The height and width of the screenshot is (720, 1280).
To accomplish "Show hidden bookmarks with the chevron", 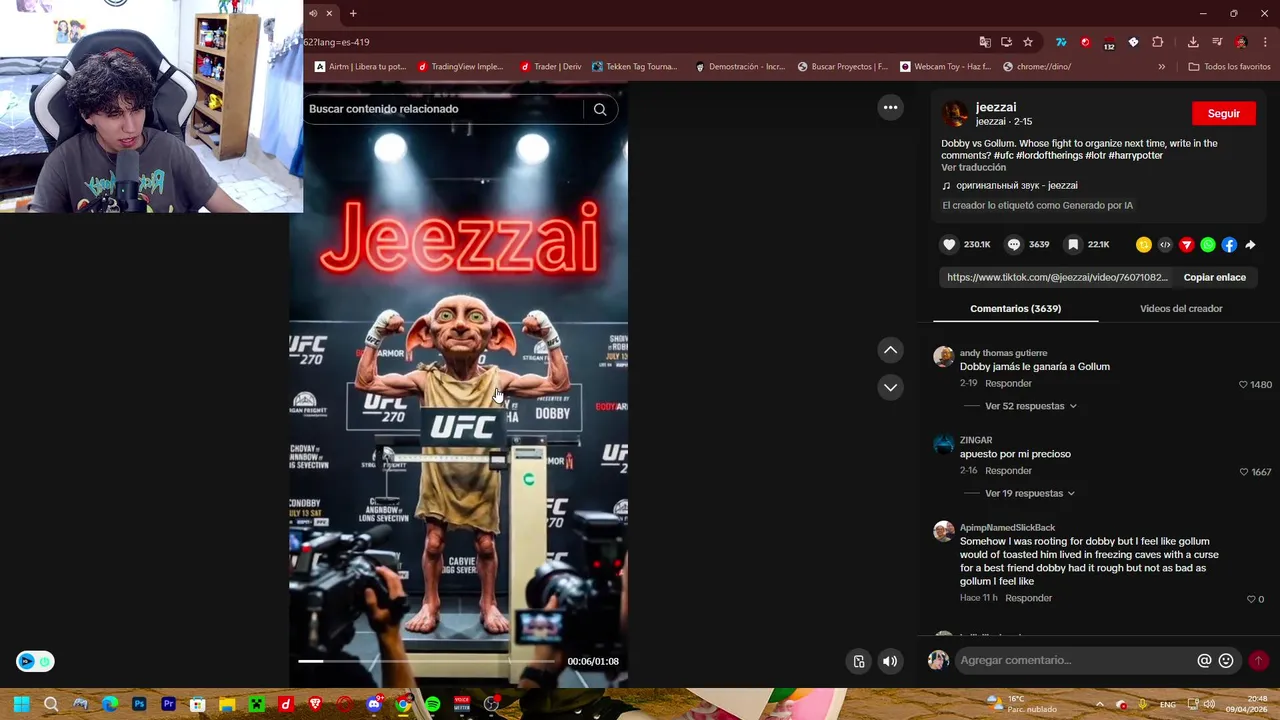I will (x=1161, y=67).
